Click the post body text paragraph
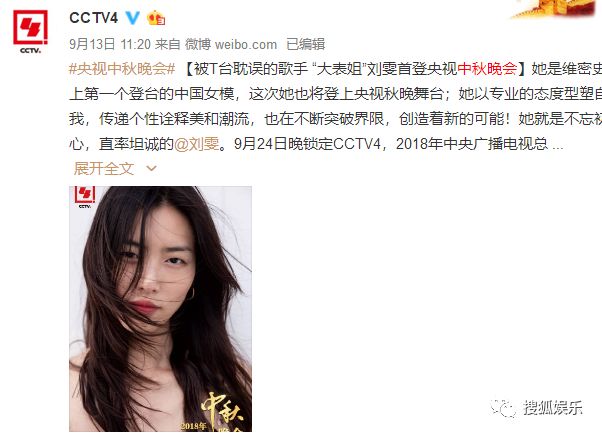602x435 pixels. [336, 106]
